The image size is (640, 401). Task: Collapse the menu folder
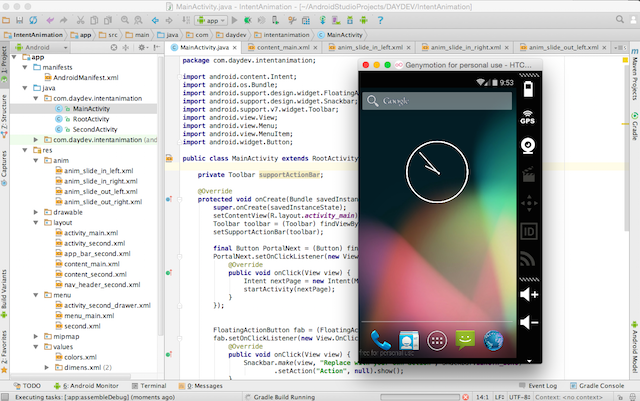point(36,295)
